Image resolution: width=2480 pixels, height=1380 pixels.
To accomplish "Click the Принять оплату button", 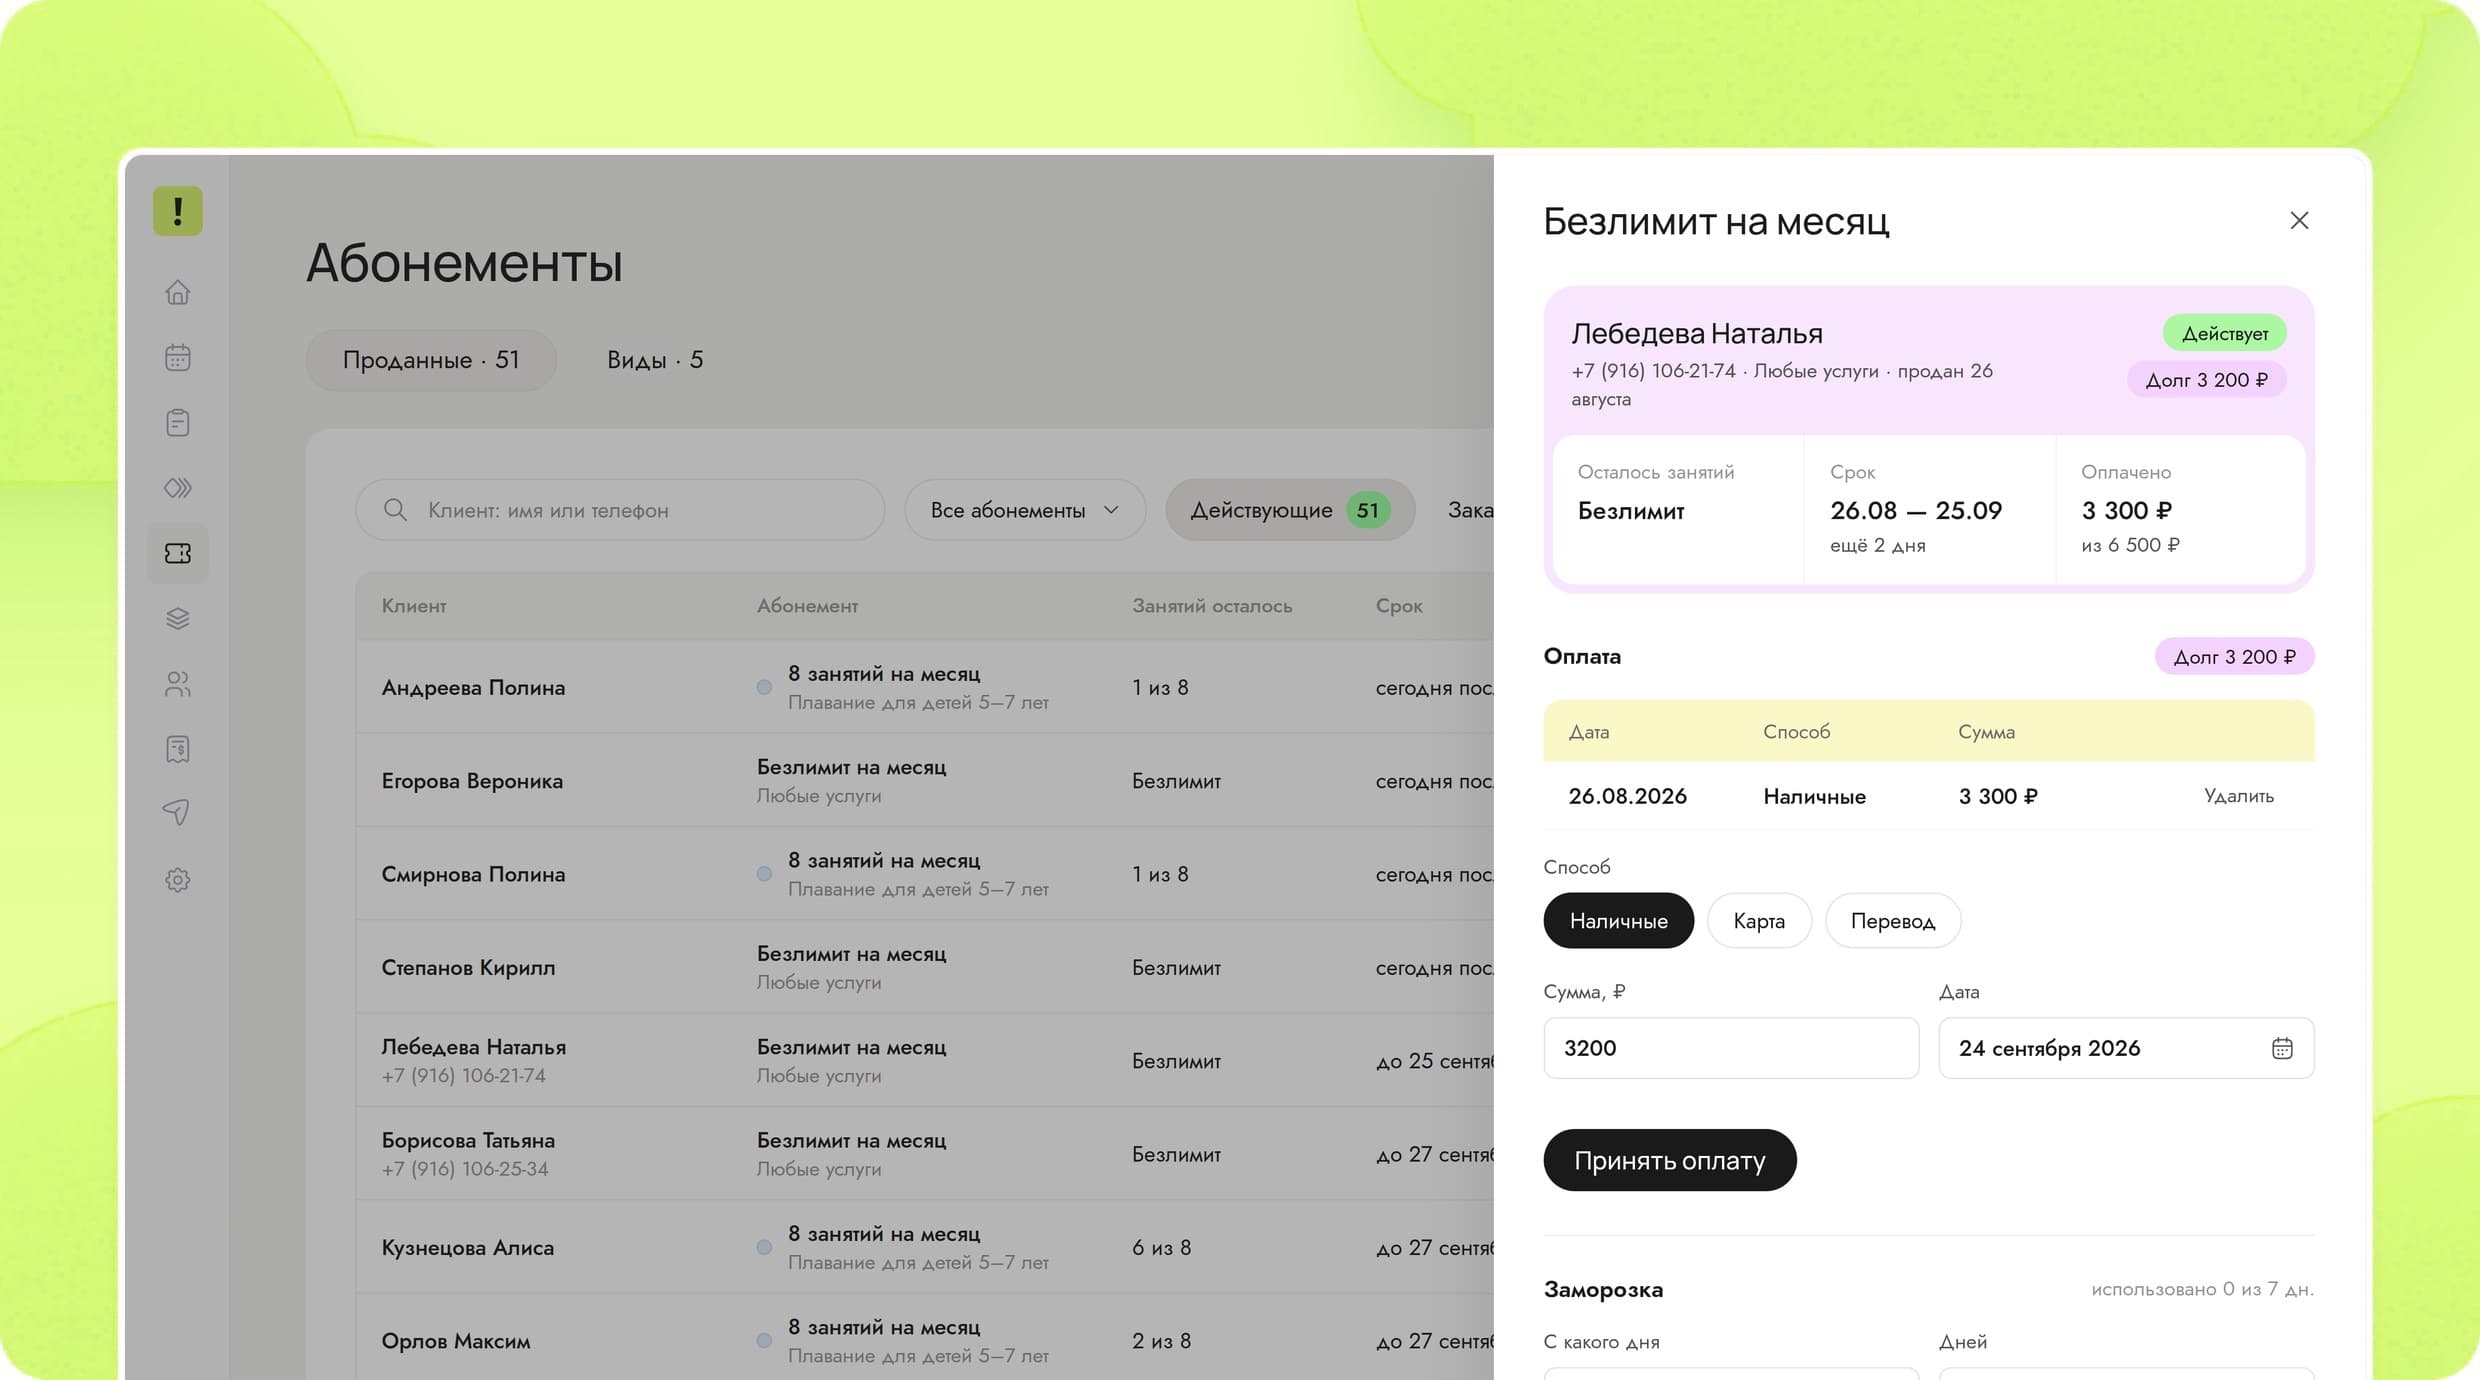I will [1670, 1160].
